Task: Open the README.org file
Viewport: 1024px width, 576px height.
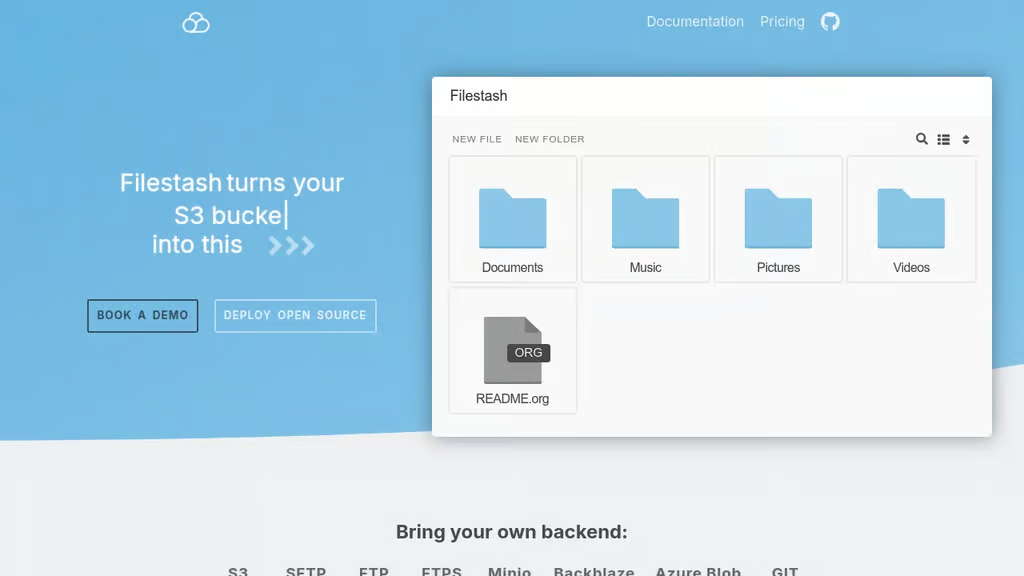Action: pyautogui.click(x=513, y=351)
